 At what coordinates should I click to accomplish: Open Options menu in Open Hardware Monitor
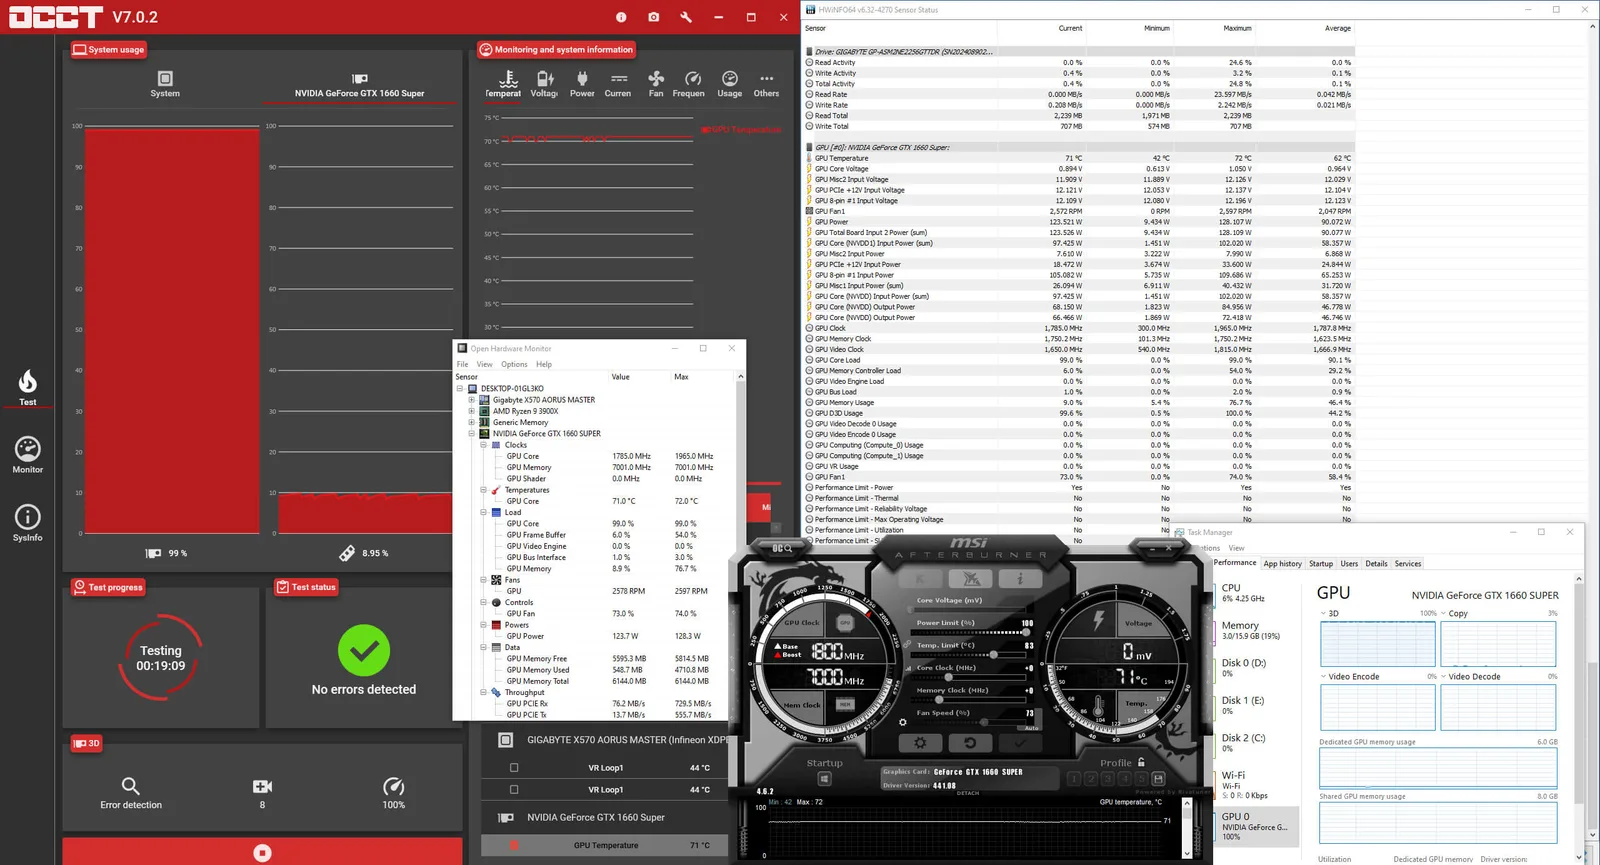[x=514, y=364]
